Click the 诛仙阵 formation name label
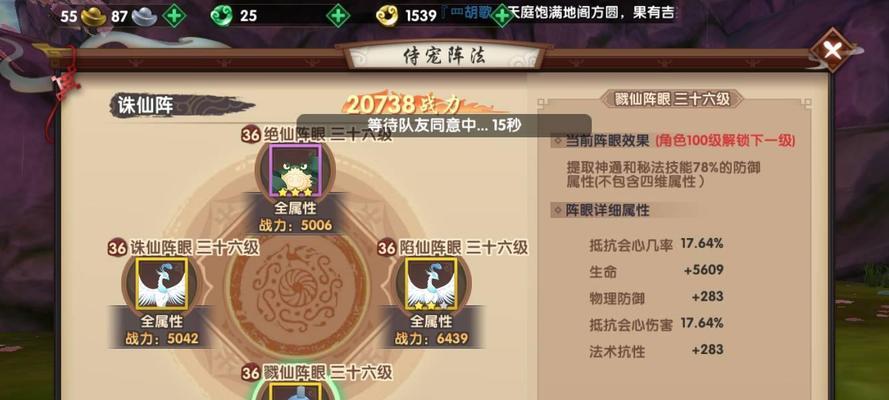This screenshot has height=400, width=889. point(146,105)
